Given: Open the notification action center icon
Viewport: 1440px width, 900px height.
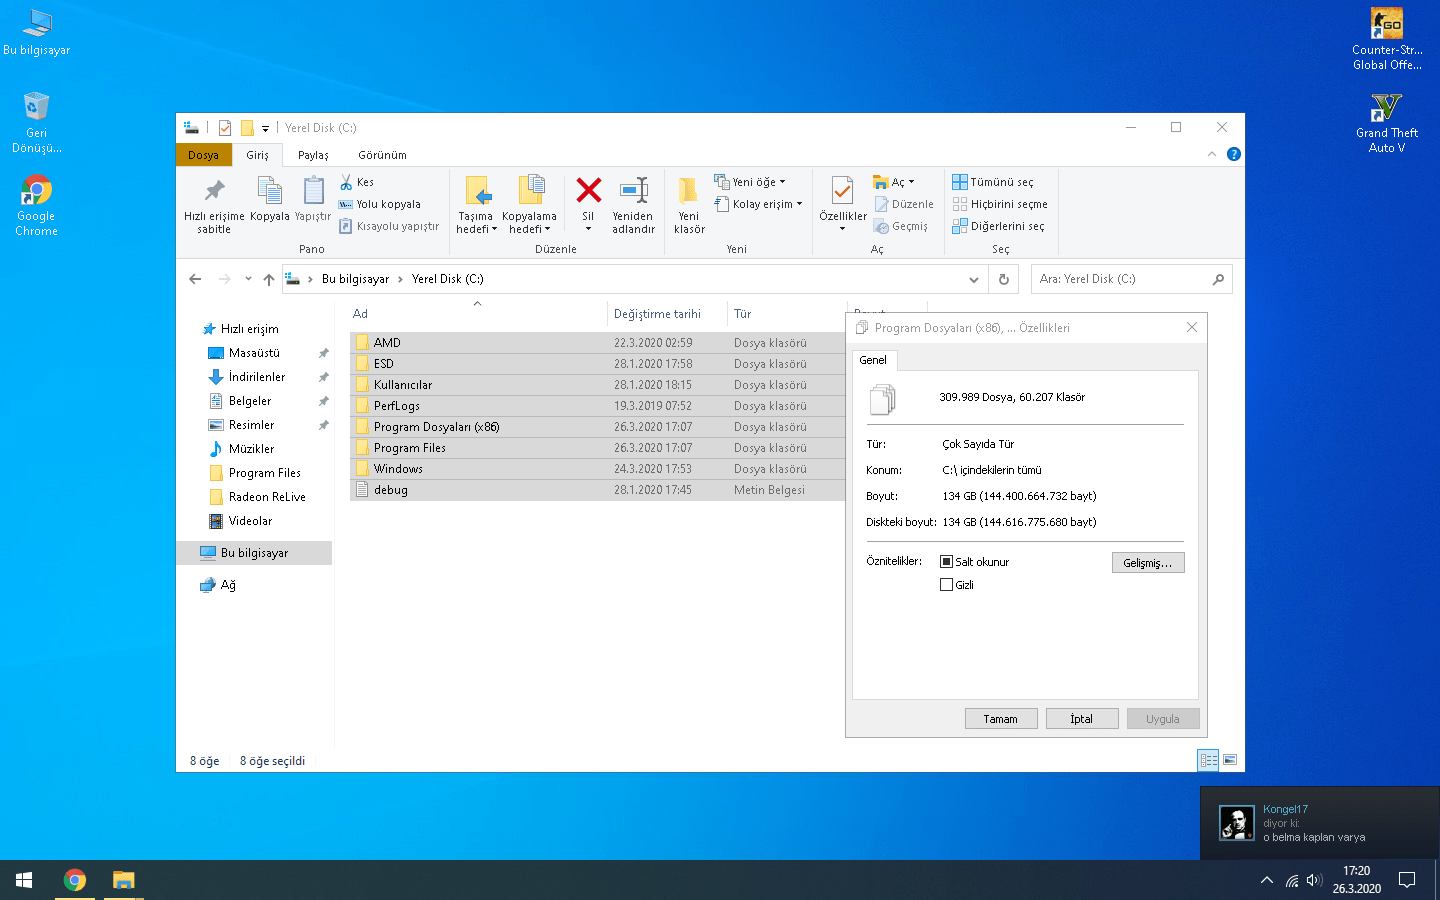Looking at the screenshot, I should coord(1407,880).
